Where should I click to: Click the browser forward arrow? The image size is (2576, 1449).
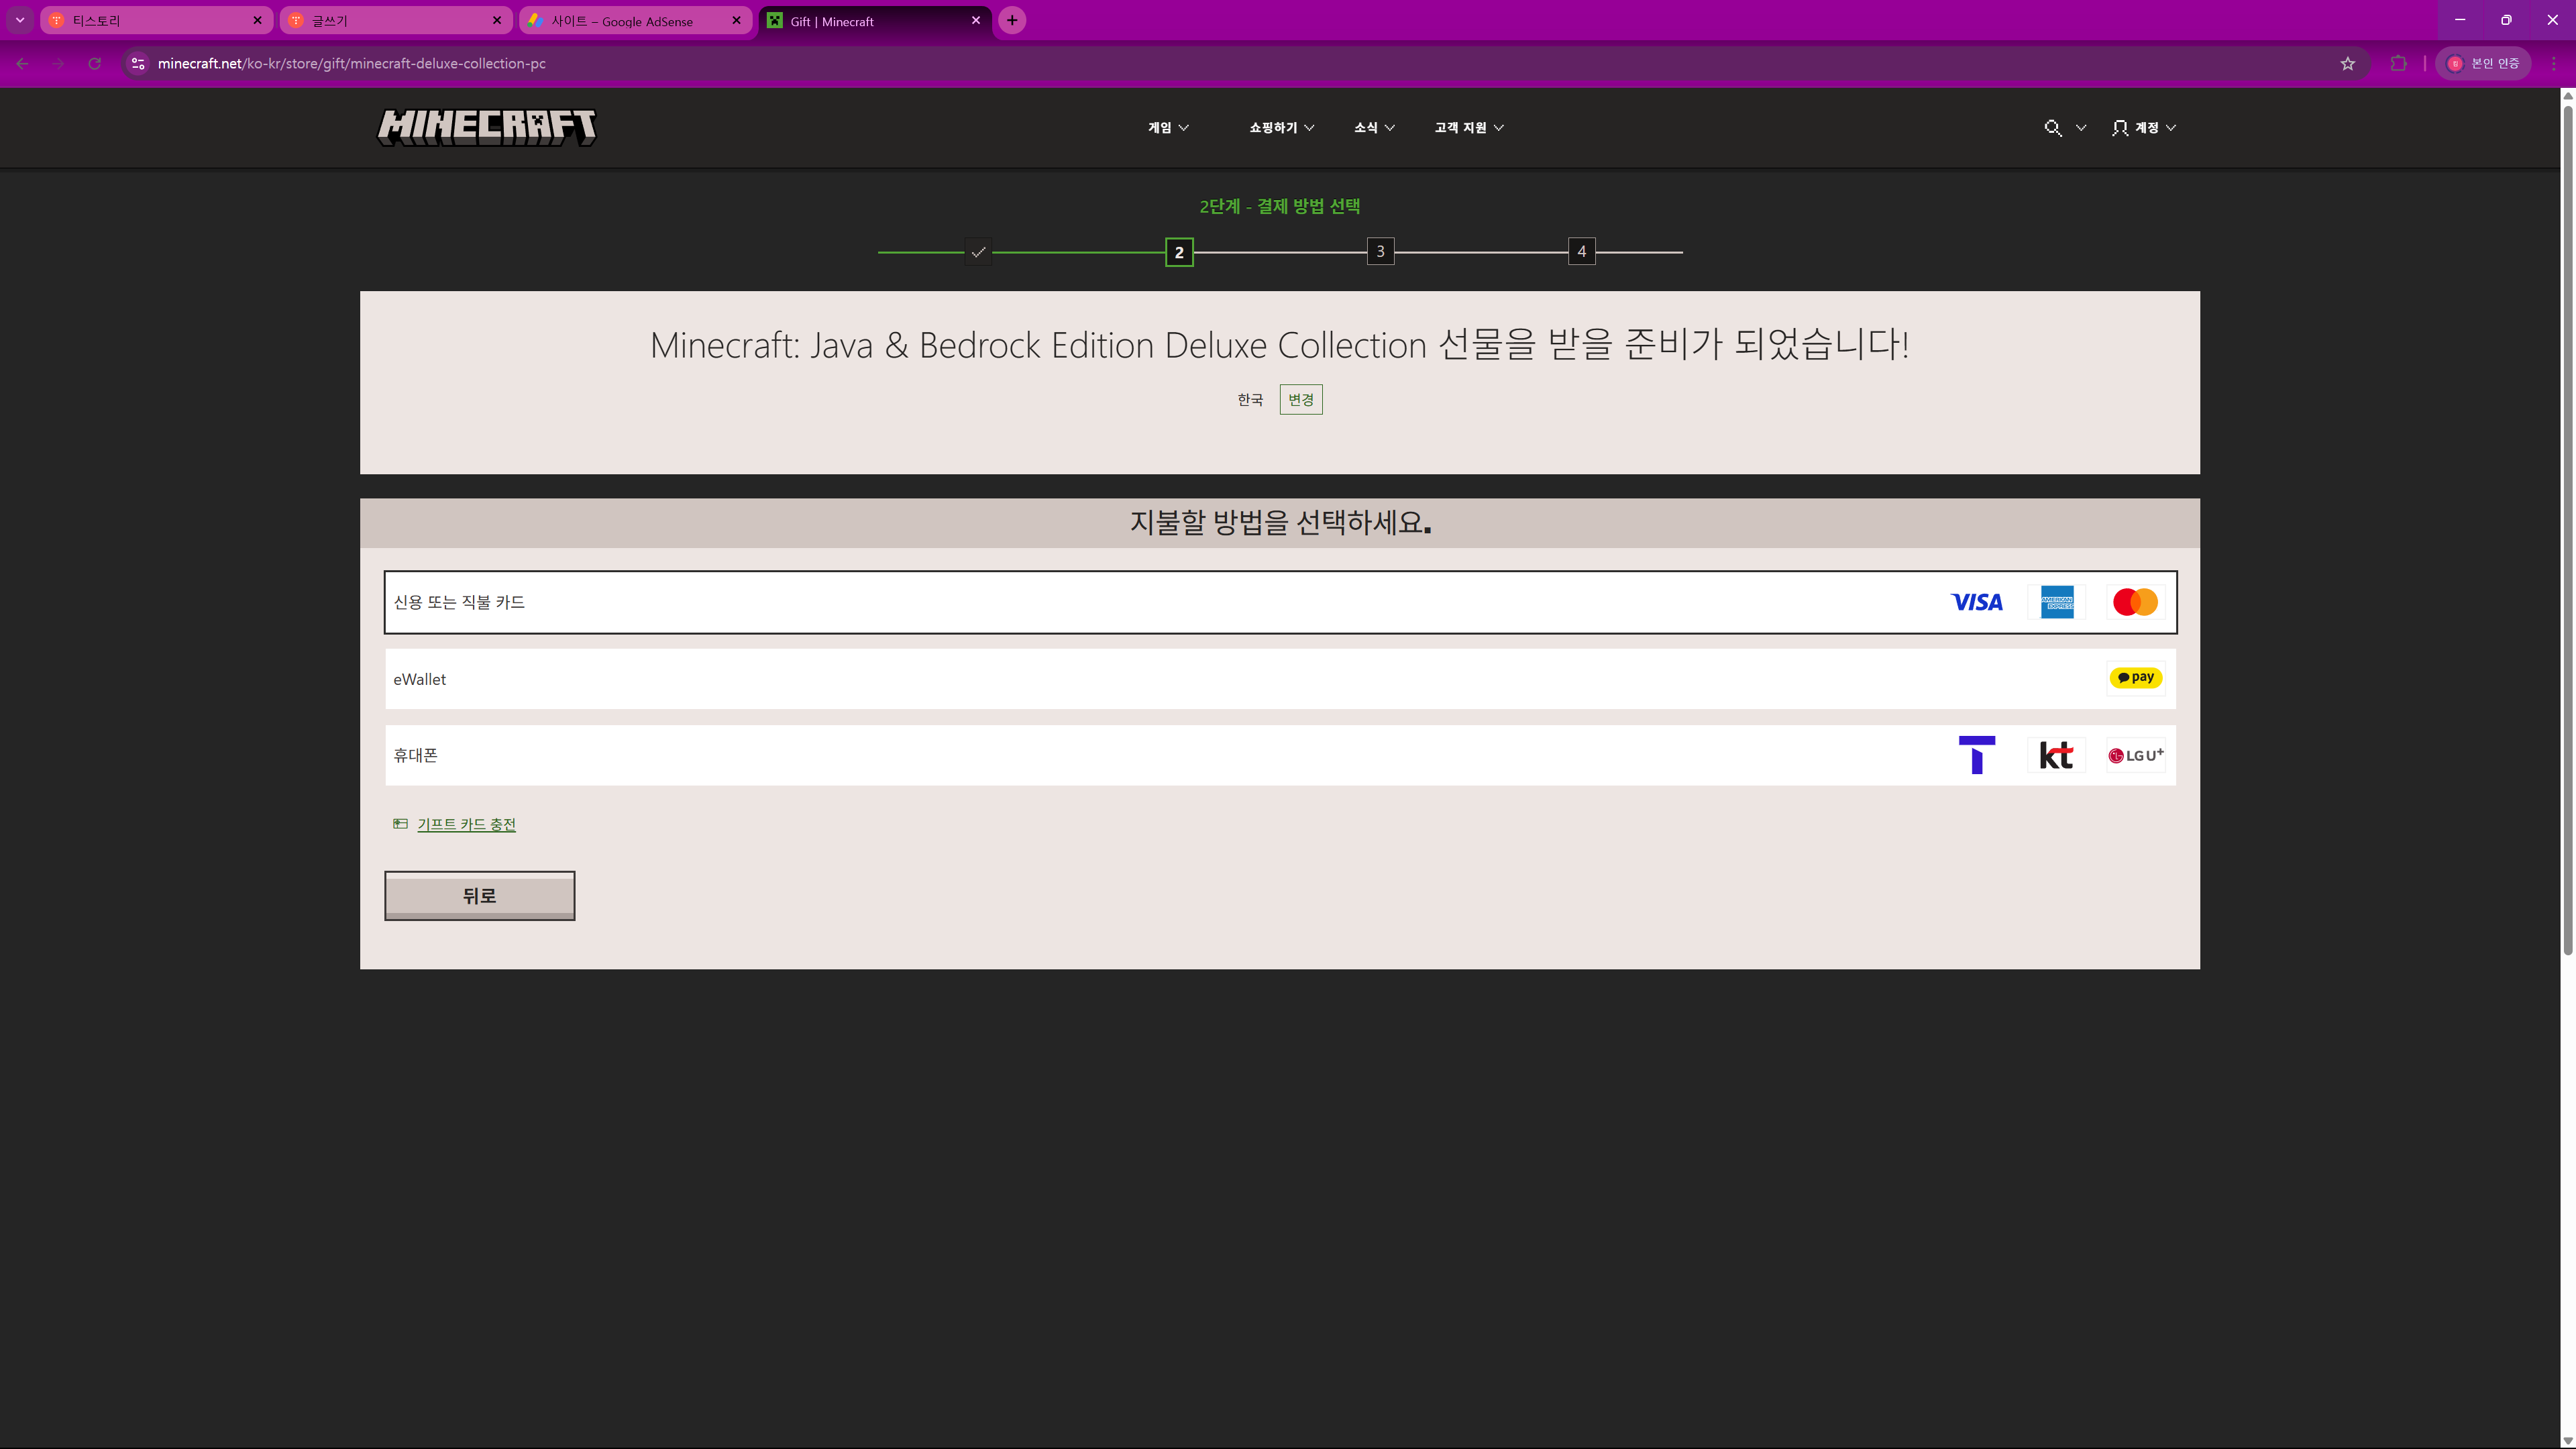[58, 63]
